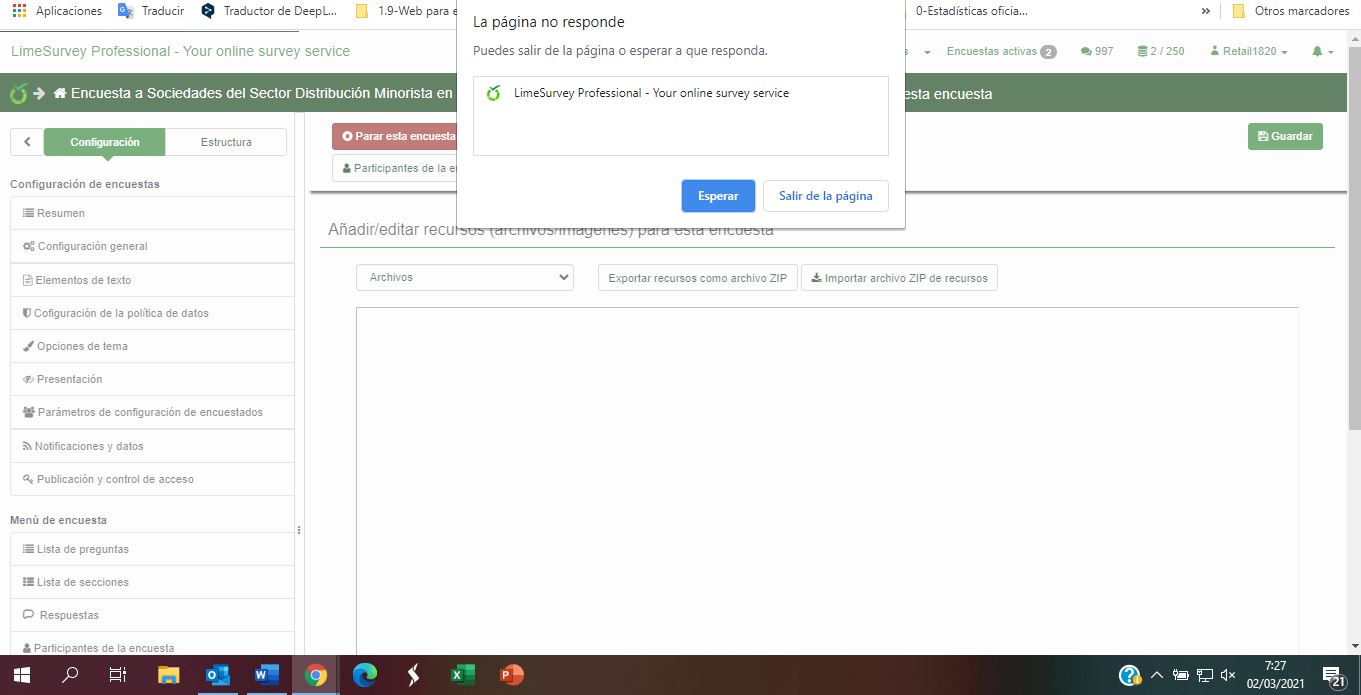Open Windows Start menu
The image size is (1361, 695).
(22, 675)
